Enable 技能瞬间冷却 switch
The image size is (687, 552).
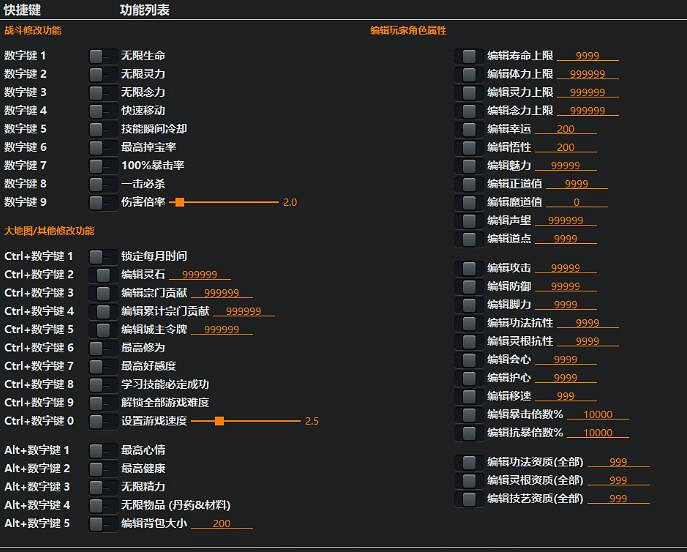(102, 129)
